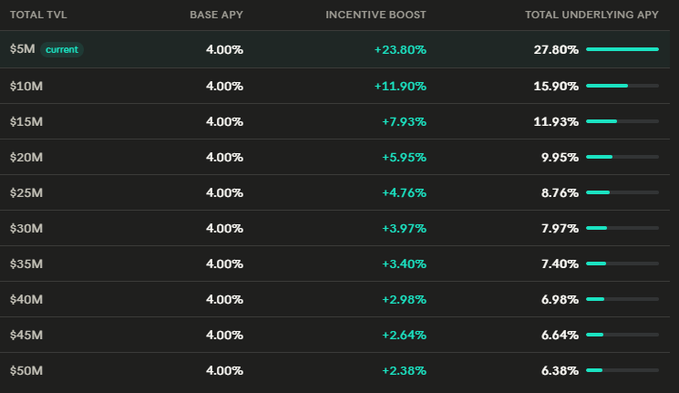Click the 27.80% total APY value
The width and height of the screenshot is (679, 393).
point(556,50)
